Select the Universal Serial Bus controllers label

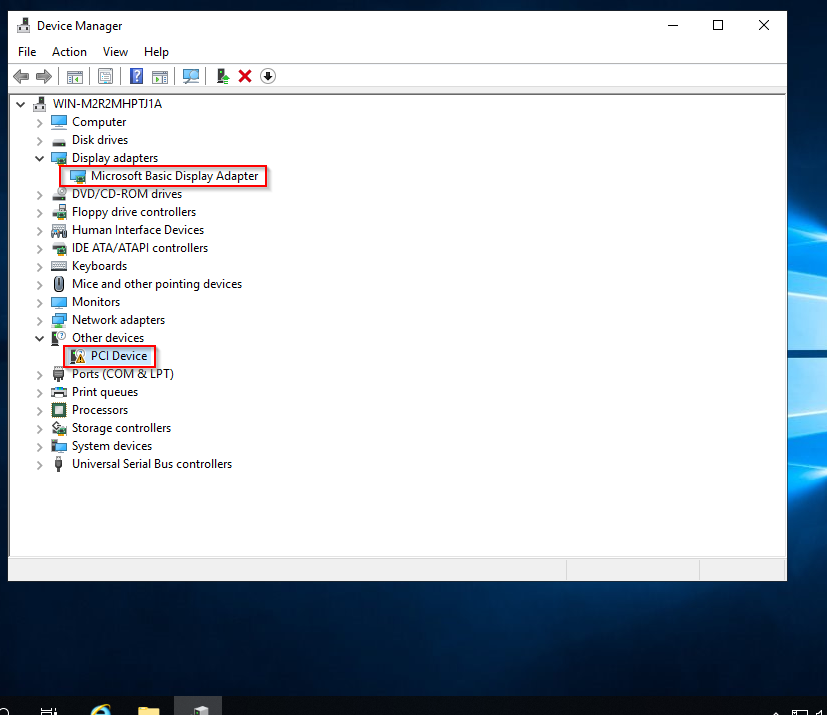tap(152, 464)
